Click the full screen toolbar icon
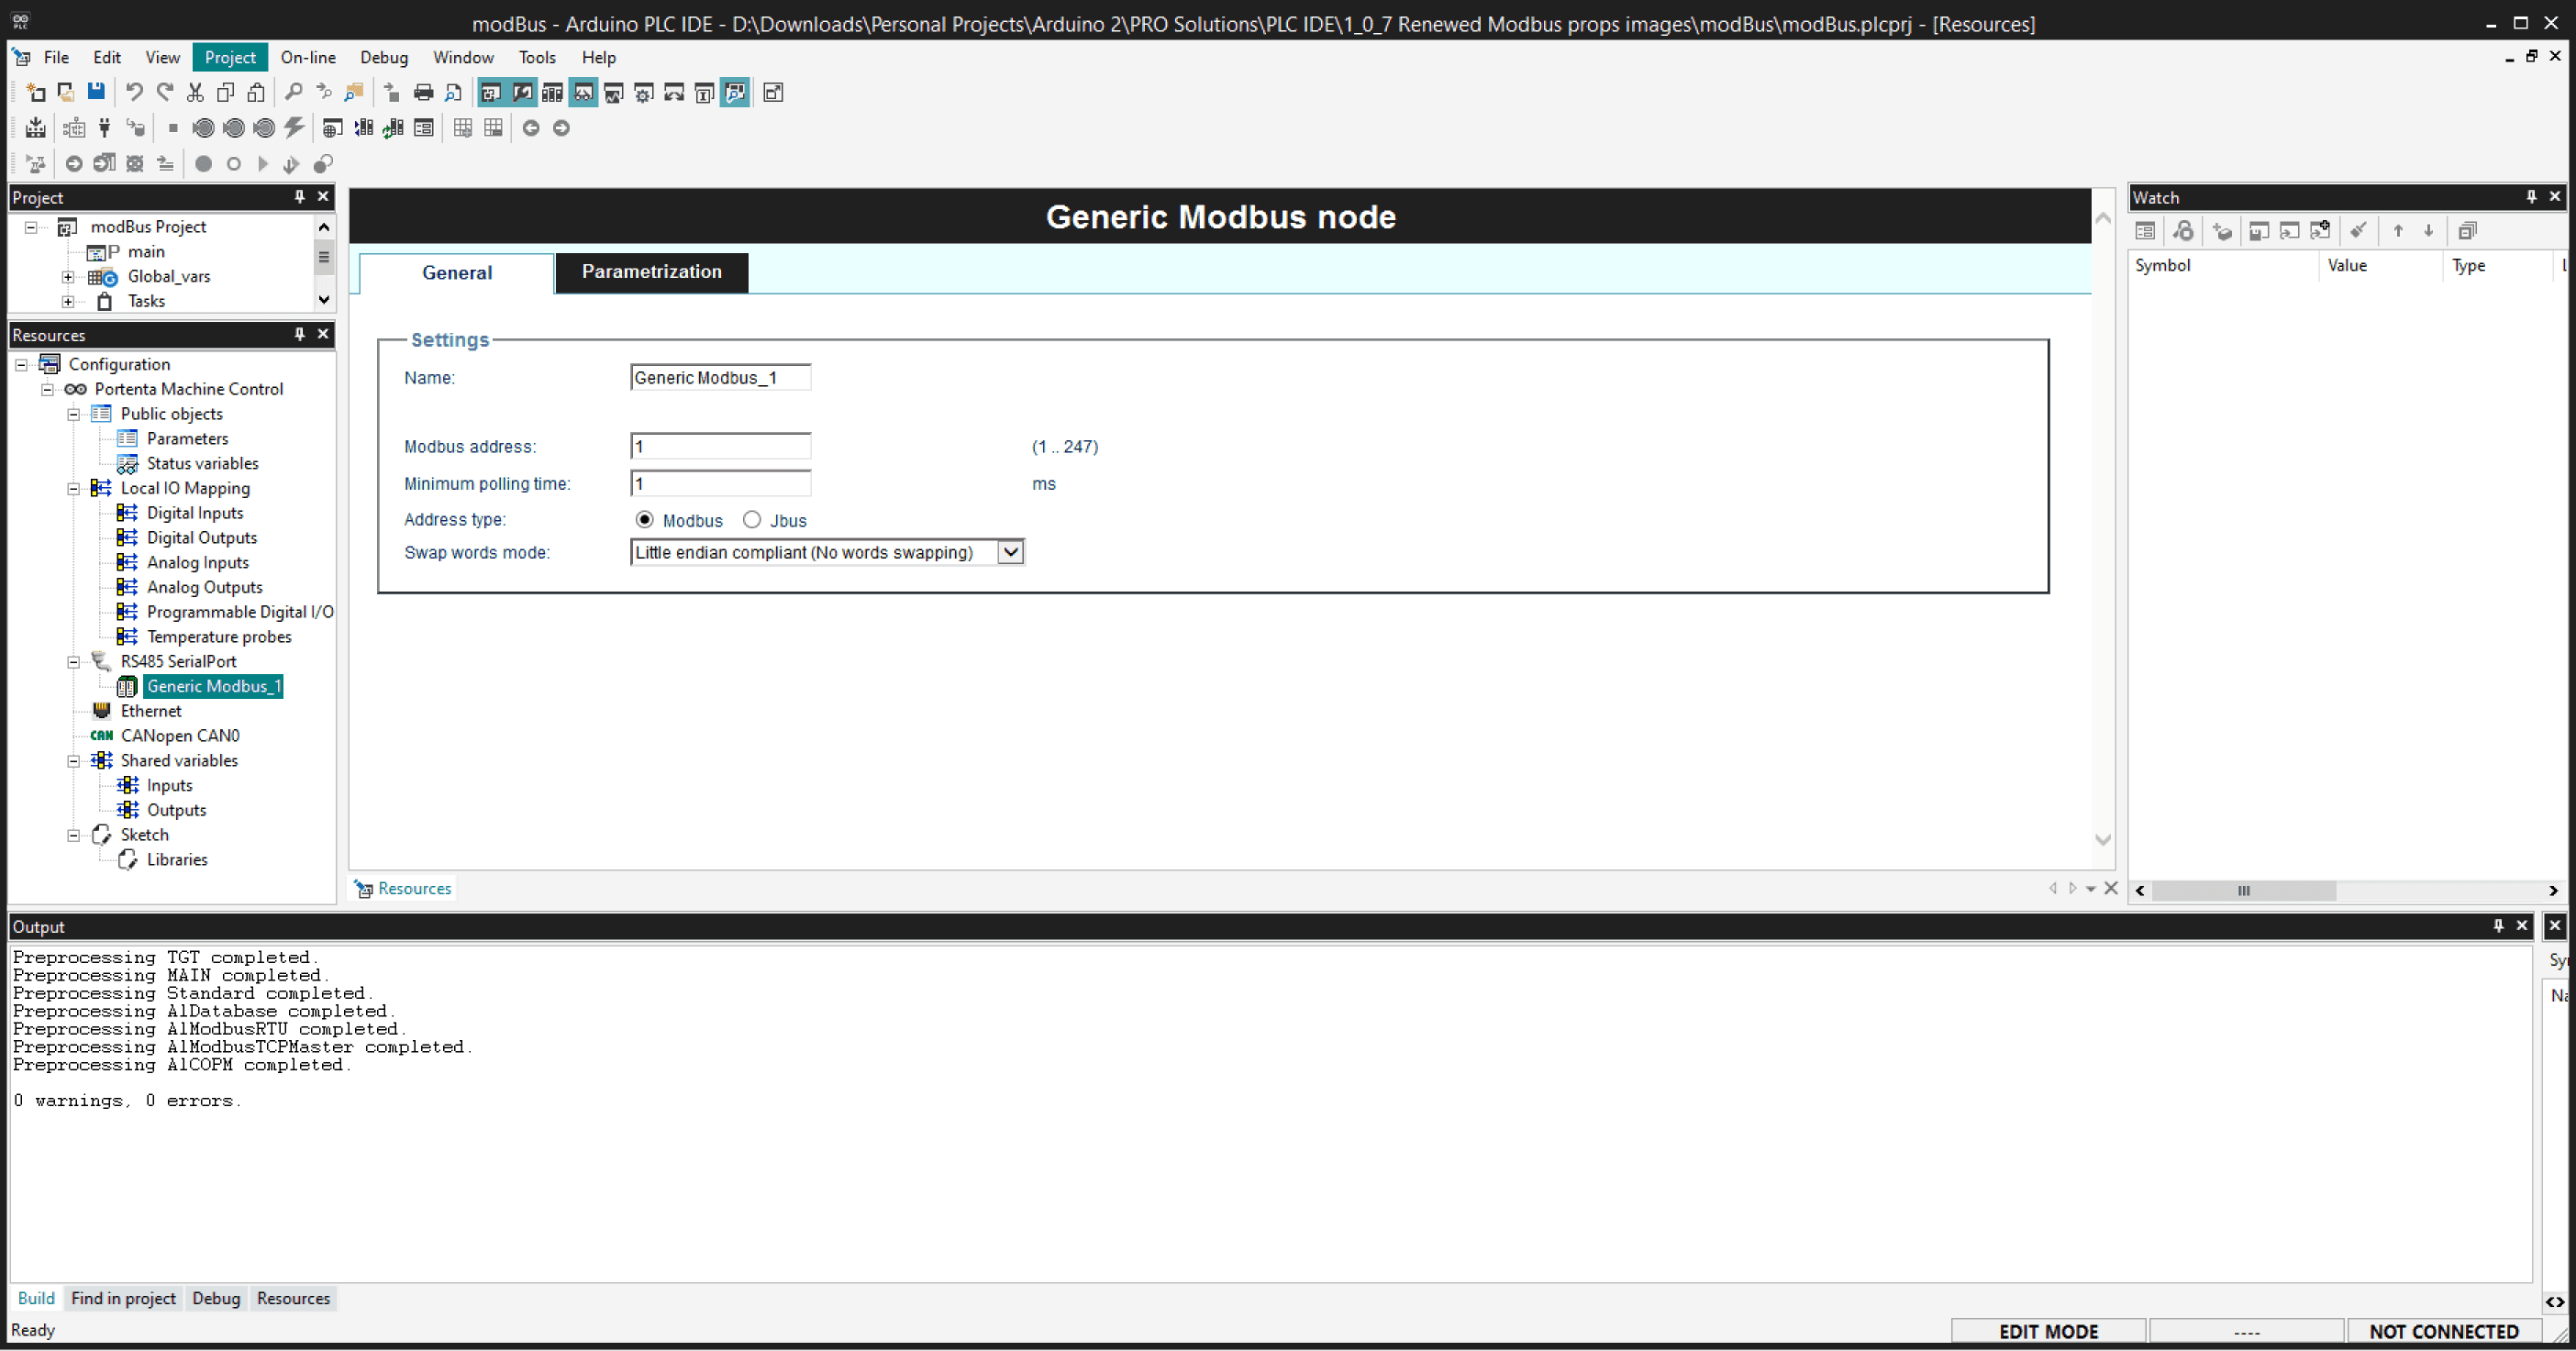The image size is (2576, 1351). click(773, 92)
